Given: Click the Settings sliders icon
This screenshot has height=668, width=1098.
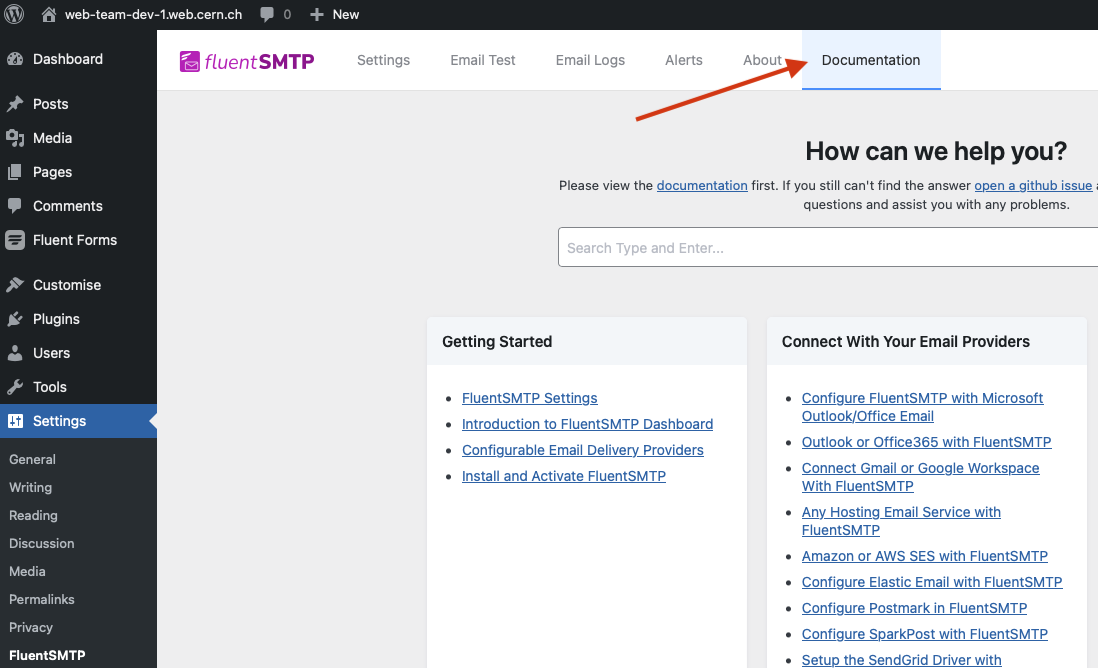Looking at the screenshot, I should tap(15, 421).
